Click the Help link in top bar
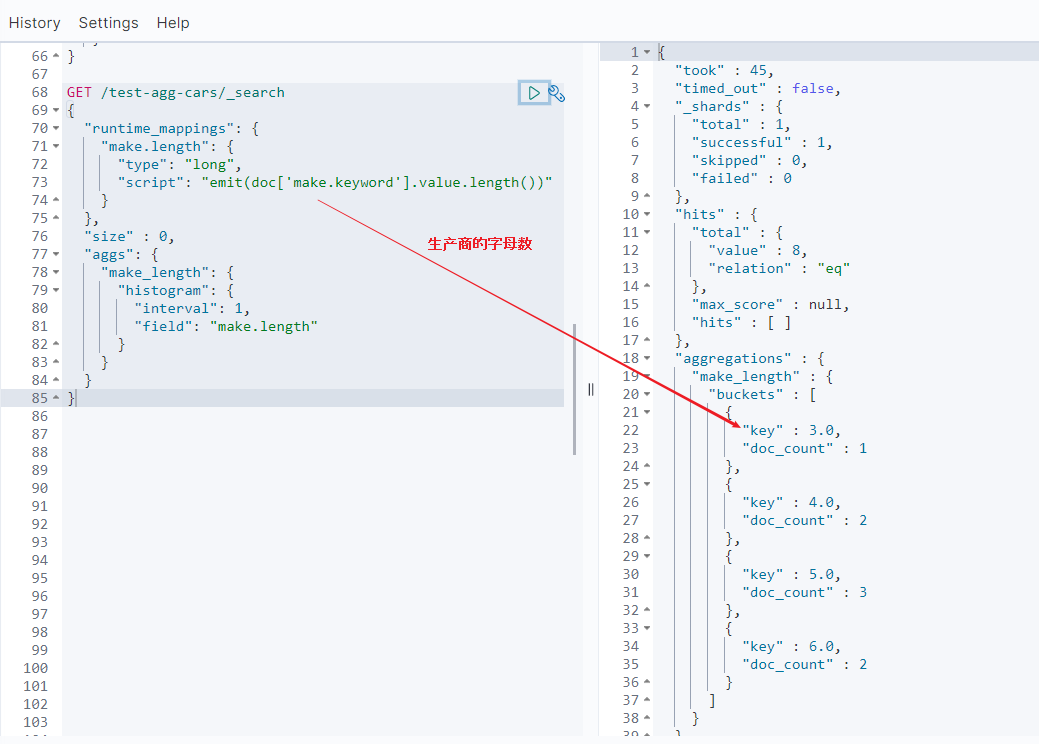This screenshot has height=744, width=1039. 173,22
